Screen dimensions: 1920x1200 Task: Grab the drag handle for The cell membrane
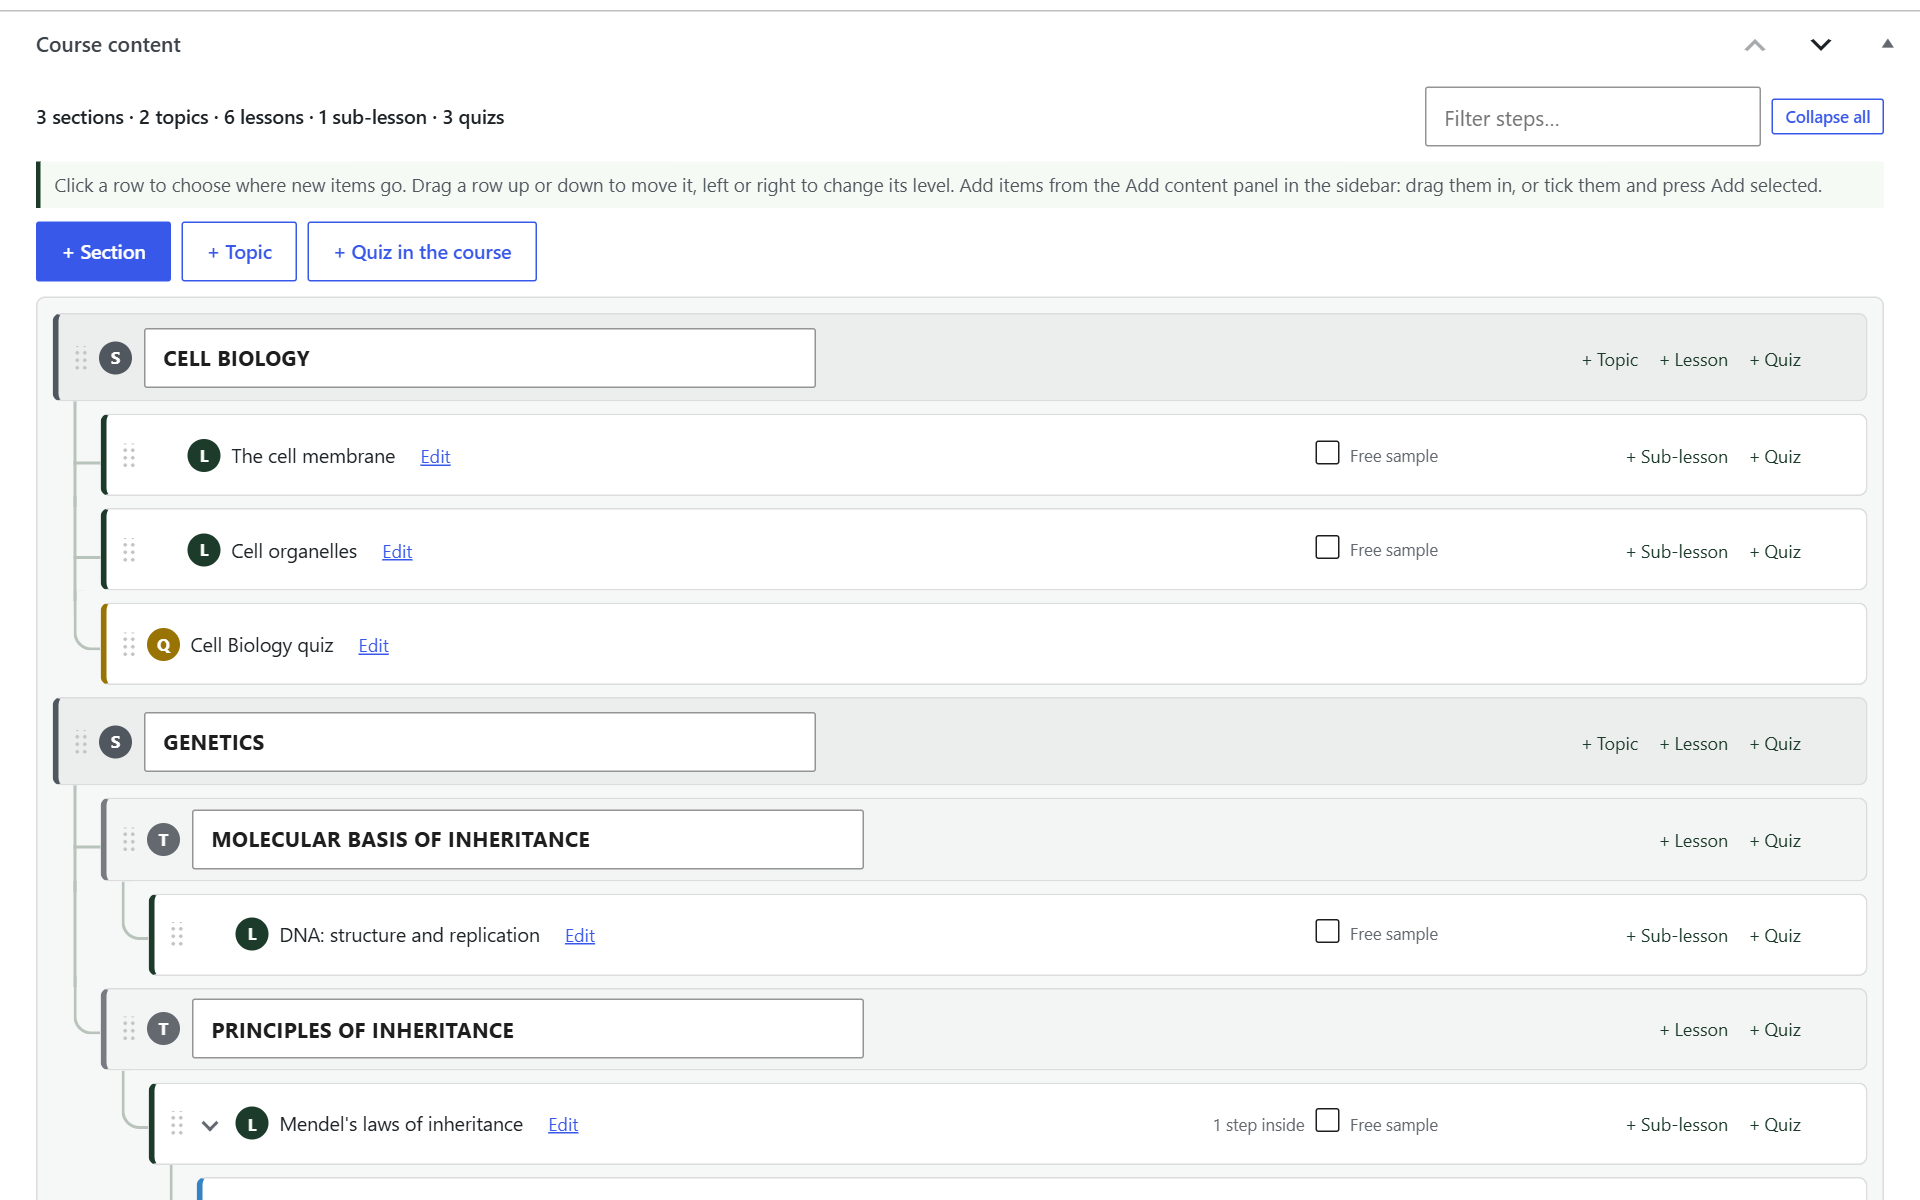point(129,456)
